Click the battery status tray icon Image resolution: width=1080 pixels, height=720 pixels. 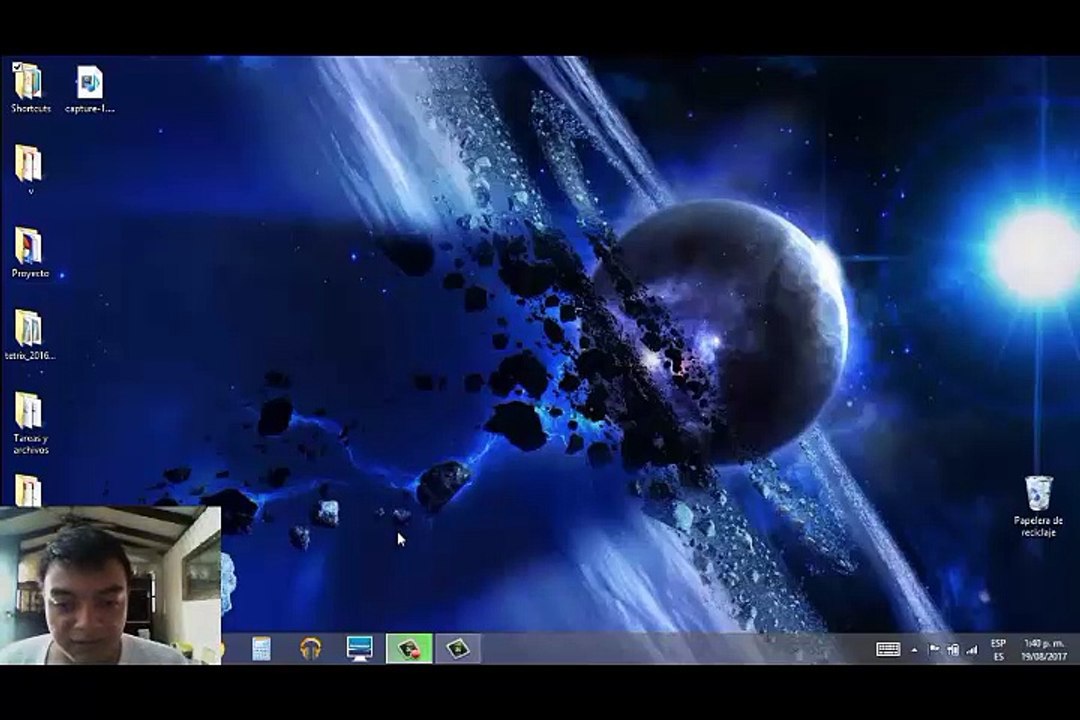click(x=953, y=650)
